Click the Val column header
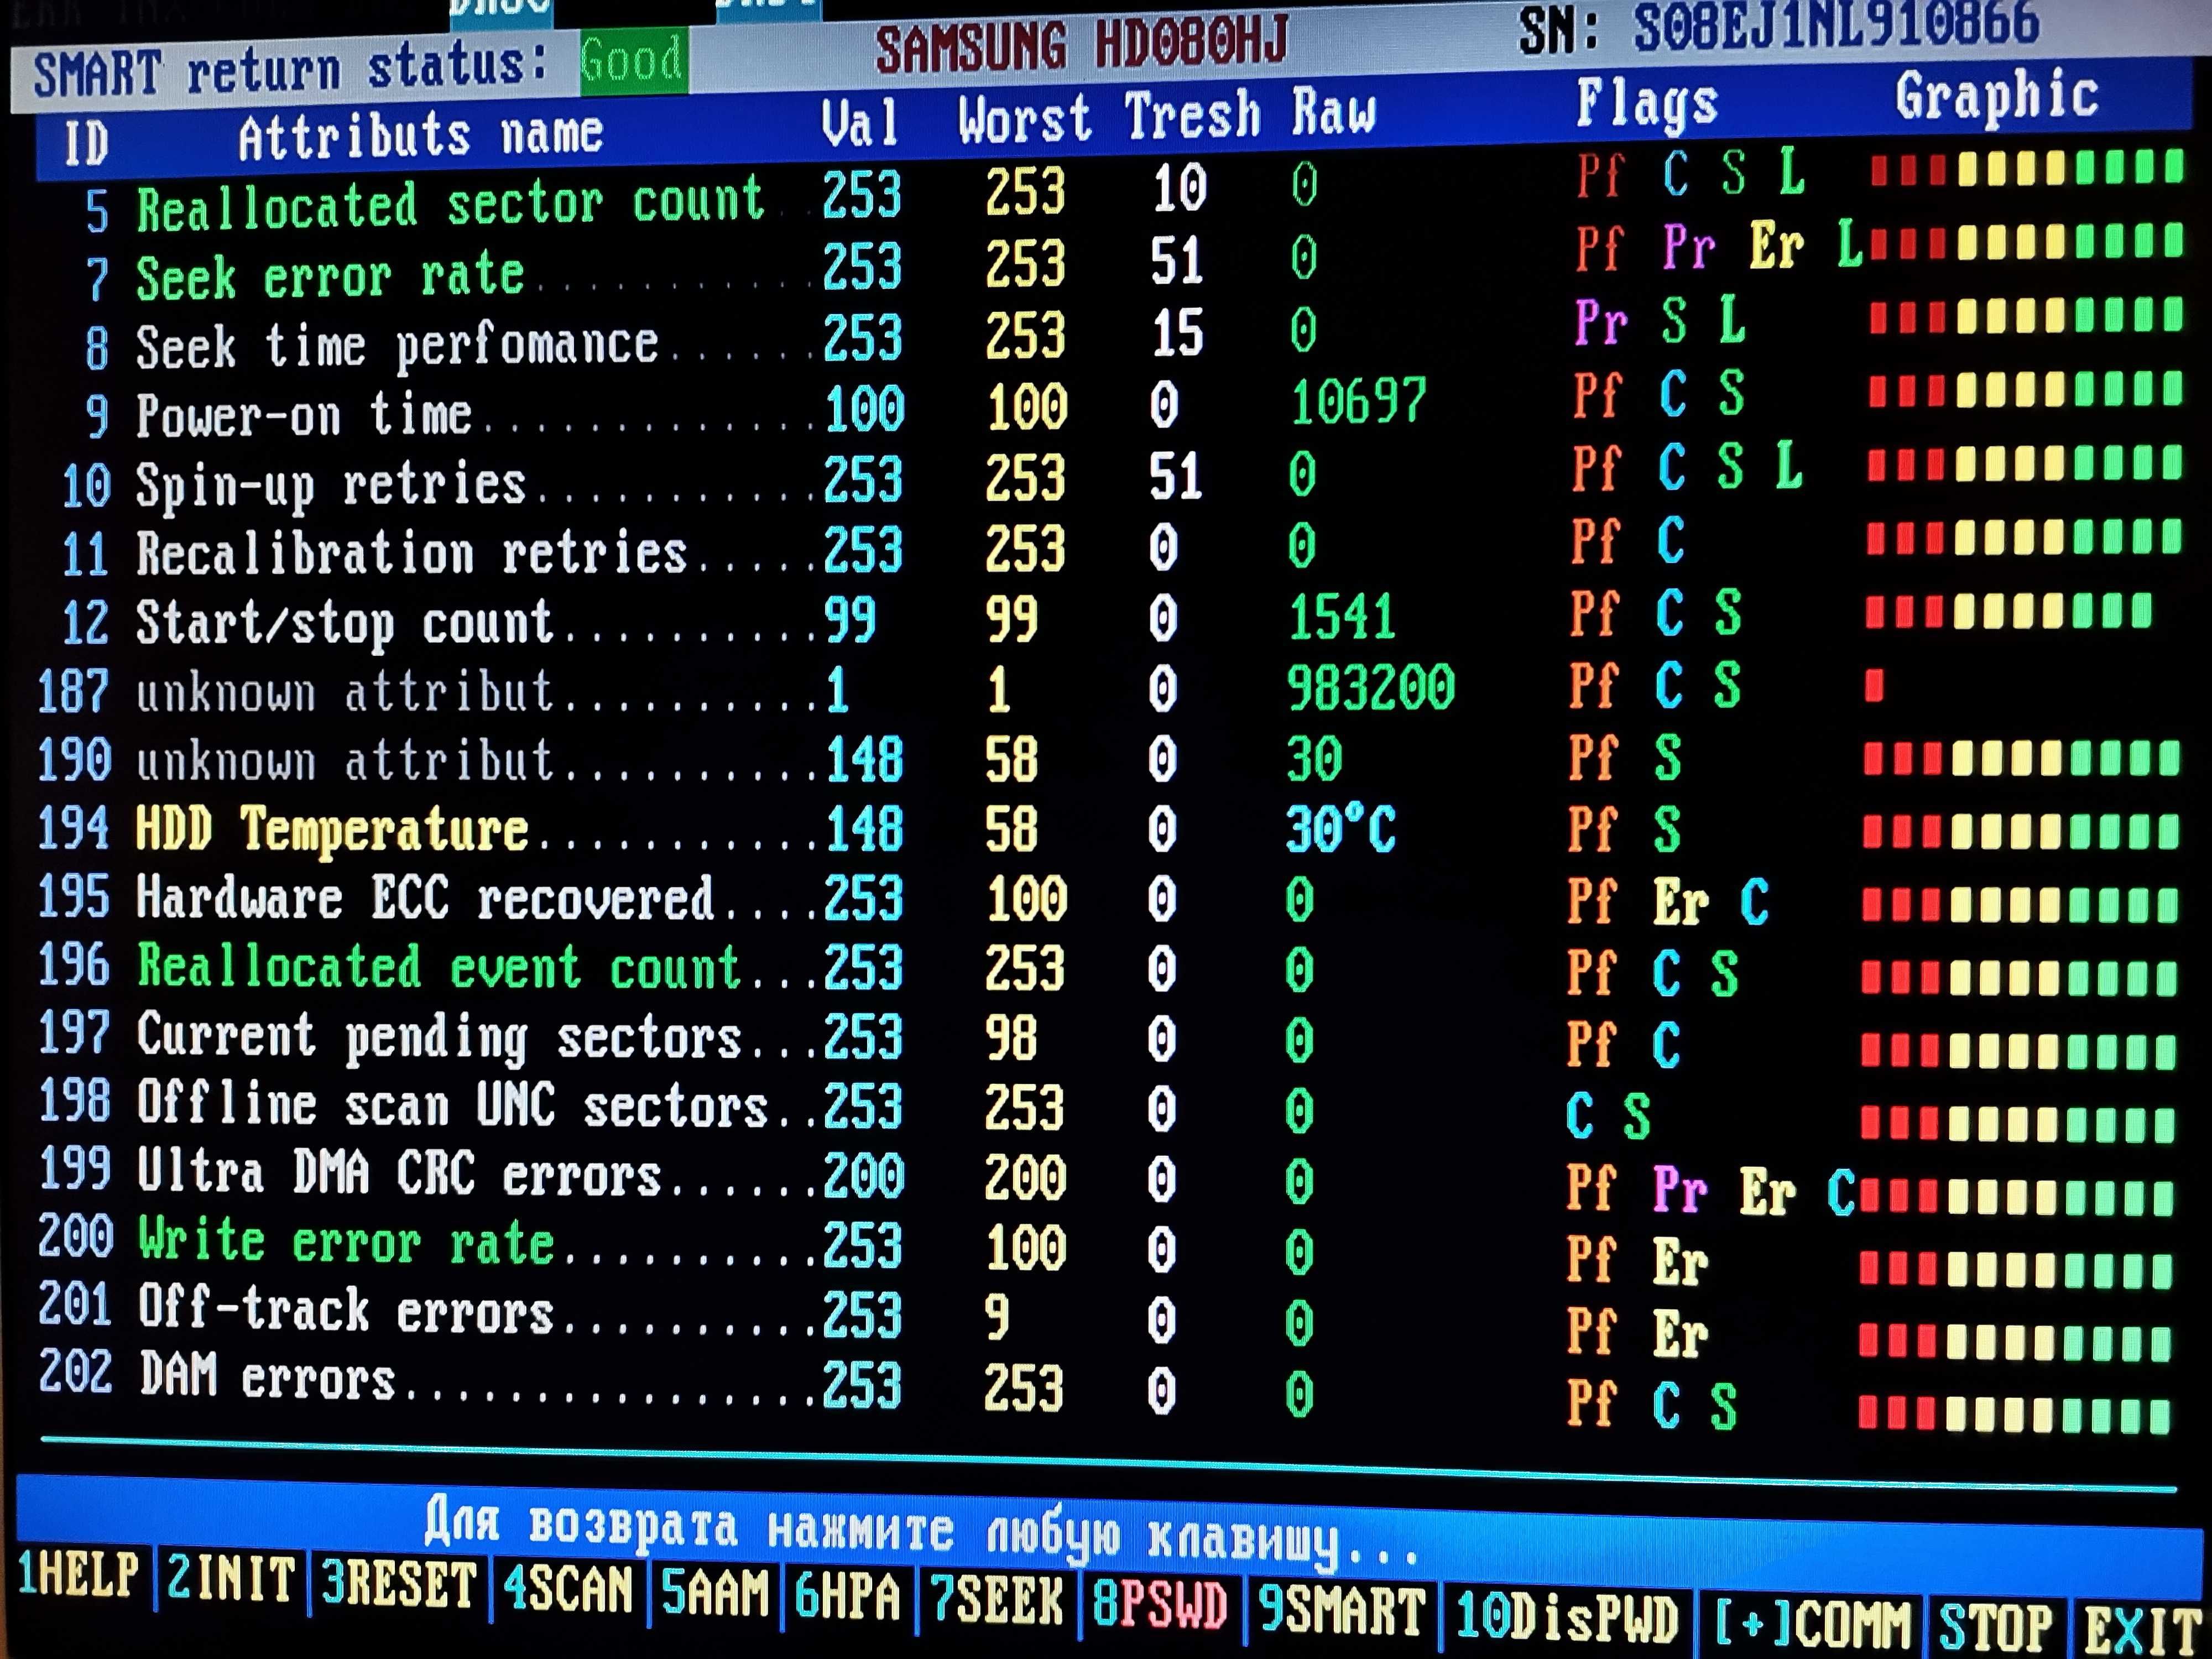The image size is (2212, 1659). point(859,122)
